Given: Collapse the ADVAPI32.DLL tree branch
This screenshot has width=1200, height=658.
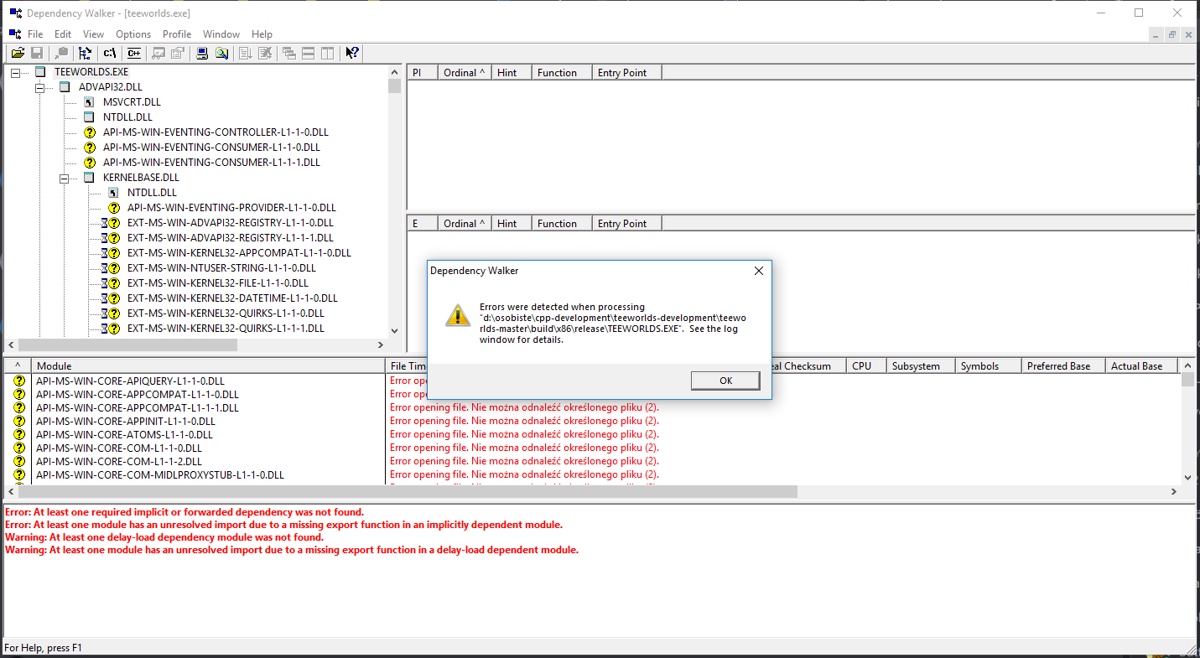Looking at the screenshot, I should tap(40, 88).
